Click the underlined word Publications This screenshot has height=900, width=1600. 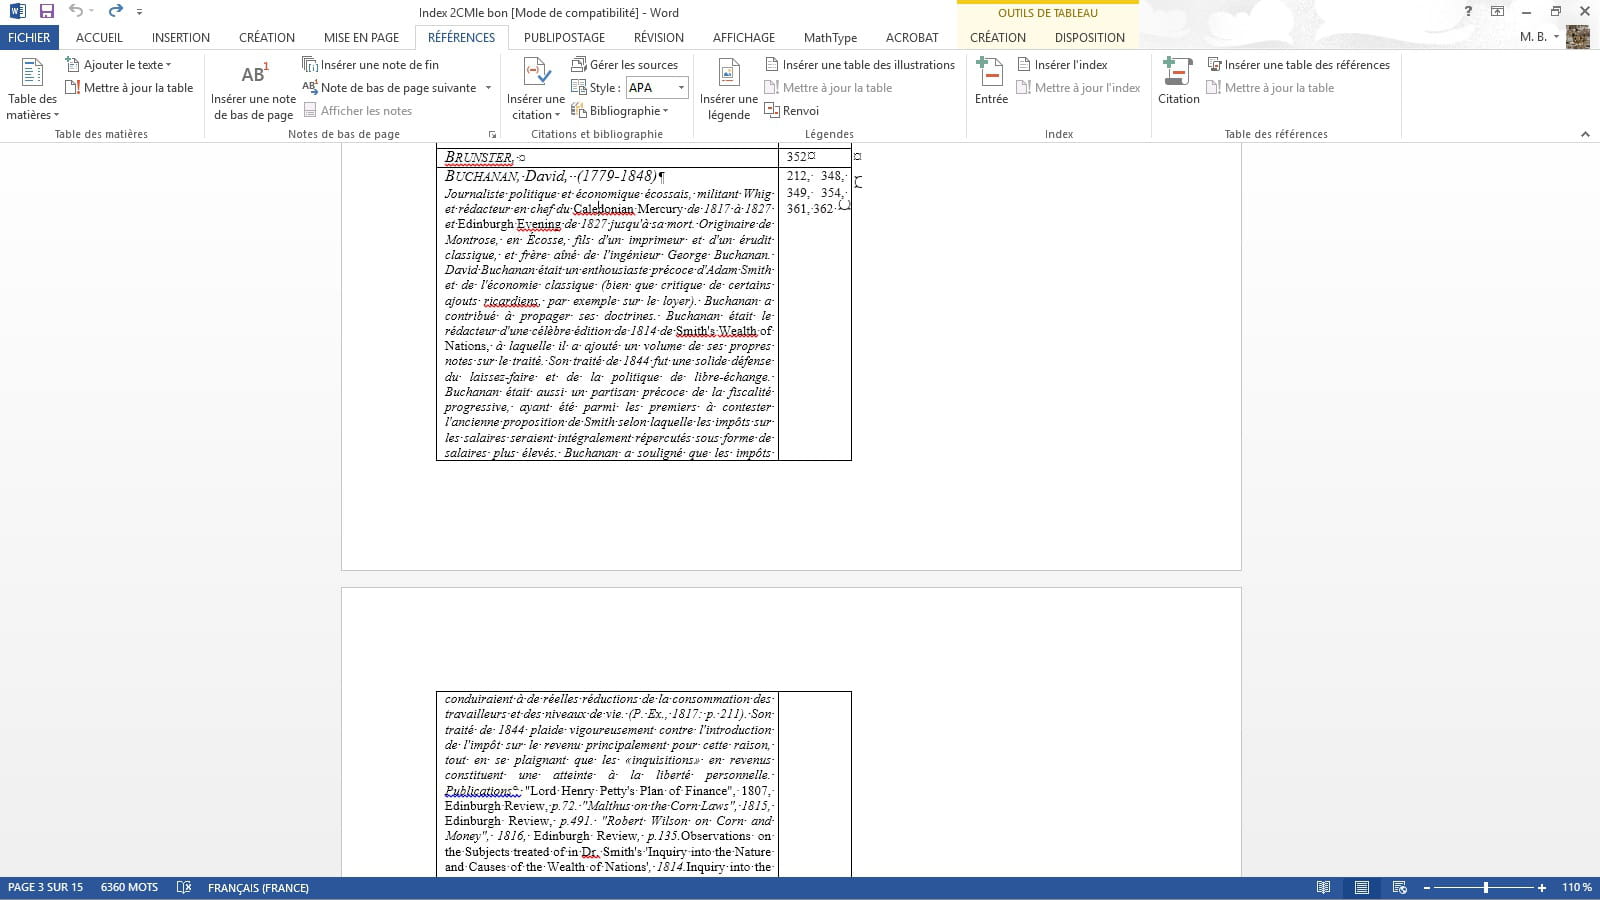tap(481, 790)
